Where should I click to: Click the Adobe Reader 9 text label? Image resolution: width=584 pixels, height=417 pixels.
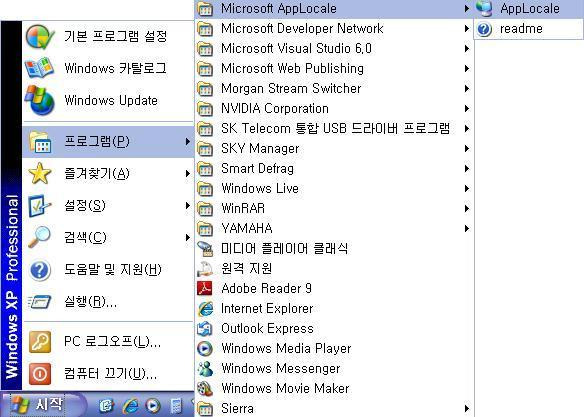(266, 289)
